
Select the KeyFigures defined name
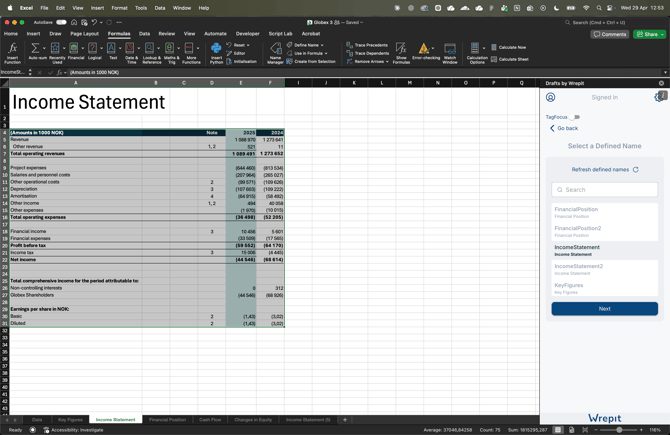click(605, 288)
